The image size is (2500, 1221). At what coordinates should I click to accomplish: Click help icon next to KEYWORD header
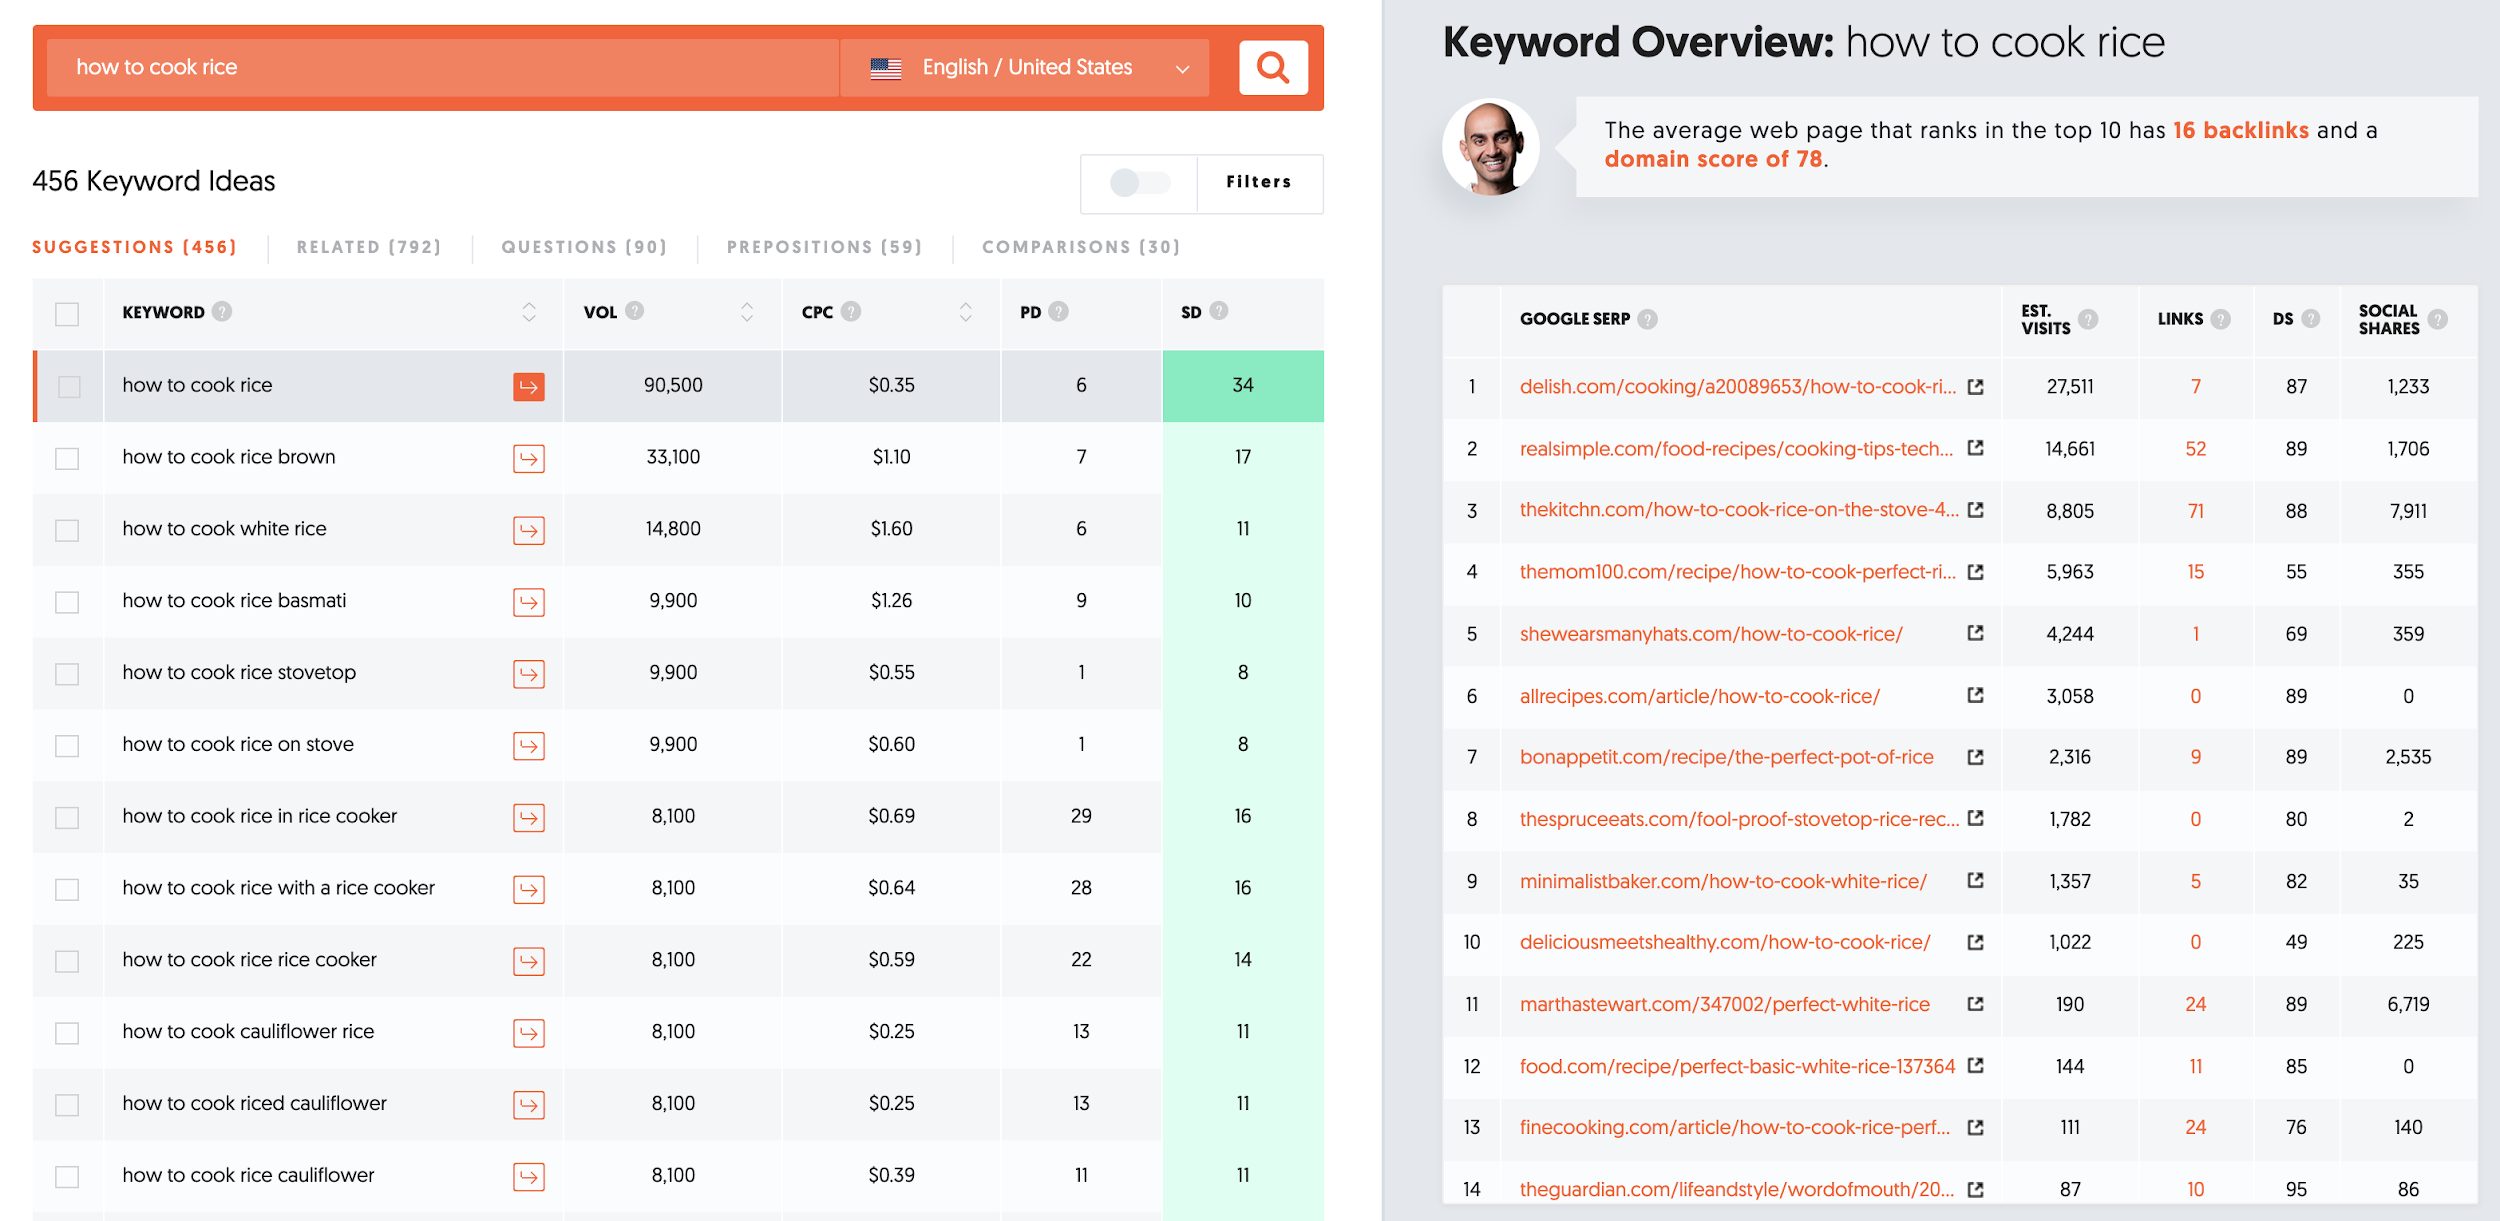[222, 312]
